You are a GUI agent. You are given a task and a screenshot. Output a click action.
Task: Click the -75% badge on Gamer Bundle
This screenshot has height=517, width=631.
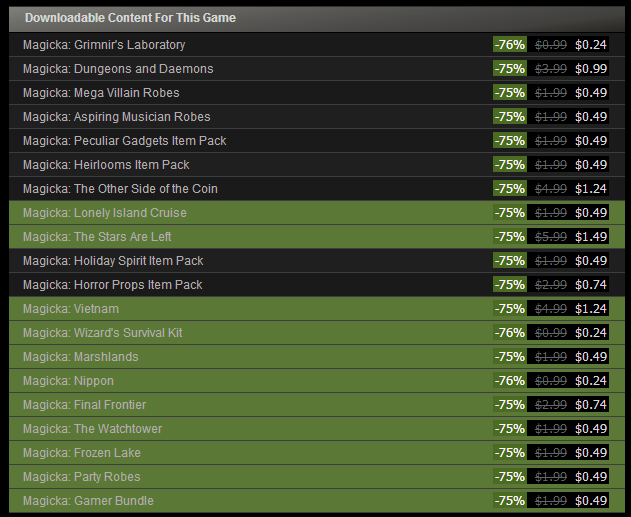(510, 501)
